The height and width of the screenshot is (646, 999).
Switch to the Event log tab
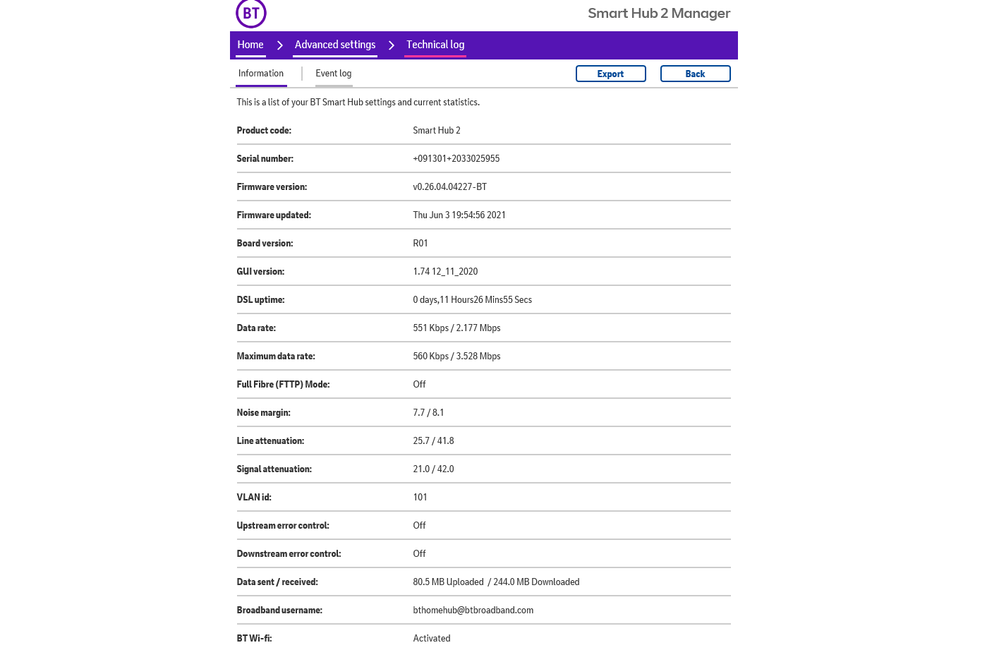click(333, 73)
